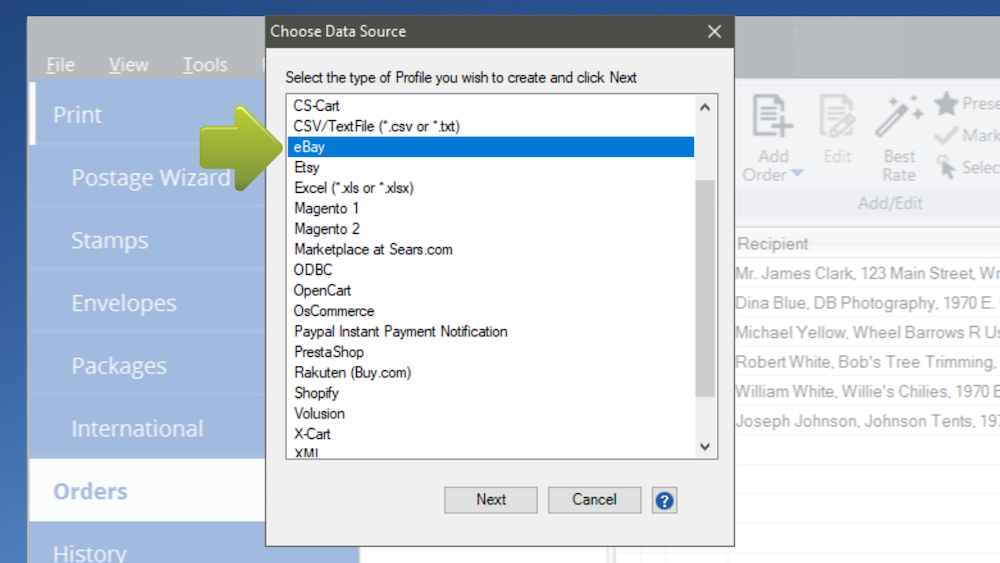Close the Choose Data Source dialog
This screenshot has height=563, width=1000.
pyautogui.click(x=714, y=32)
